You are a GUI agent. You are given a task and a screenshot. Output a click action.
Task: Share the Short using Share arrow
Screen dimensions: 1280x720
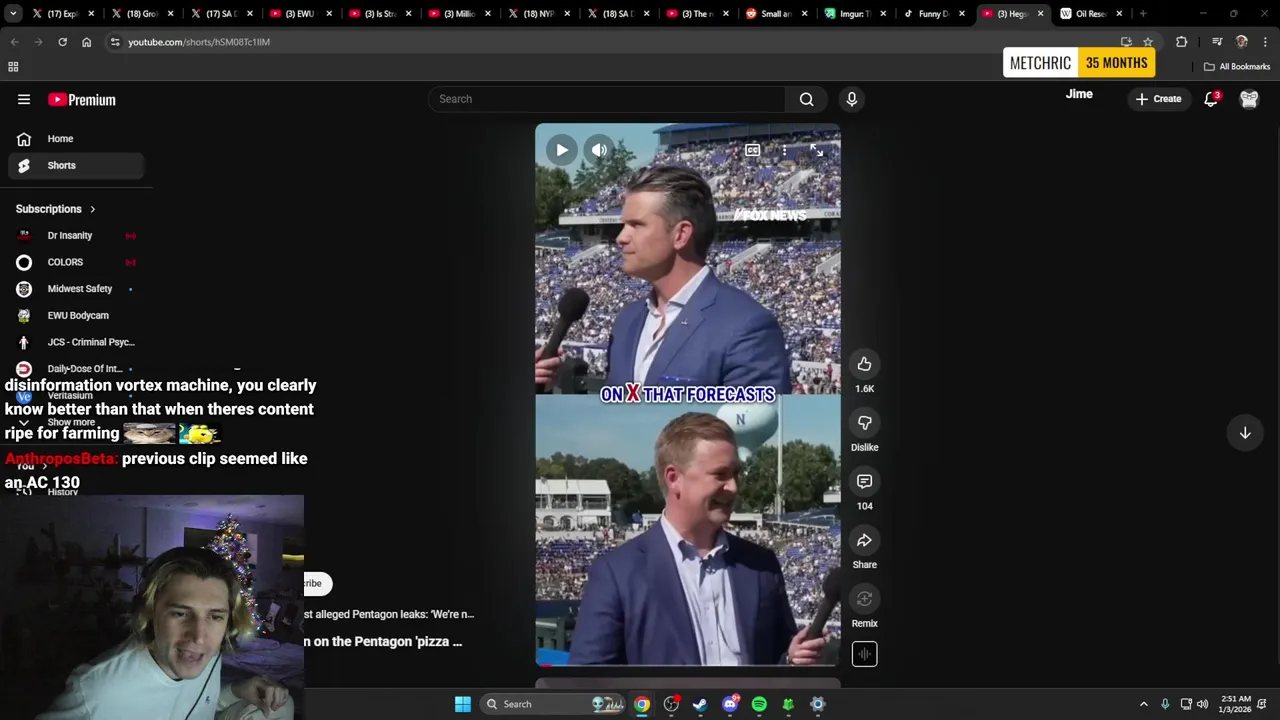pos(864,541)
